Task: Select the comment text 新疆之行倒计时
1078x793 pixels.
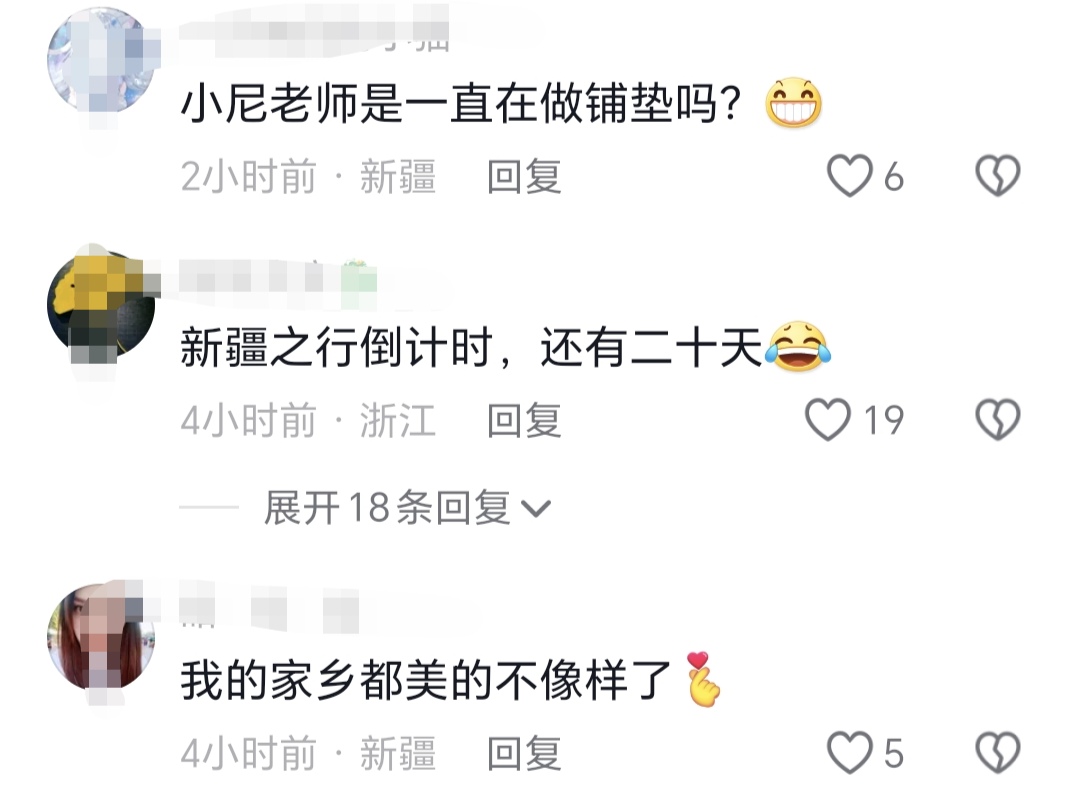Action: (x=337, y=347)
